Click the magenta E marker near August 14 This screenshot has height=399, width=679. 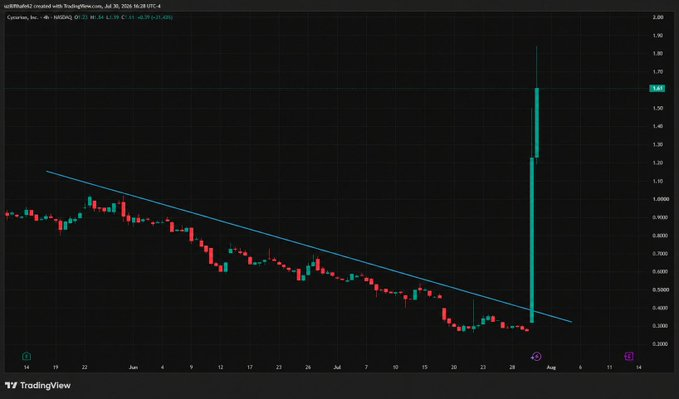point(629,356)
